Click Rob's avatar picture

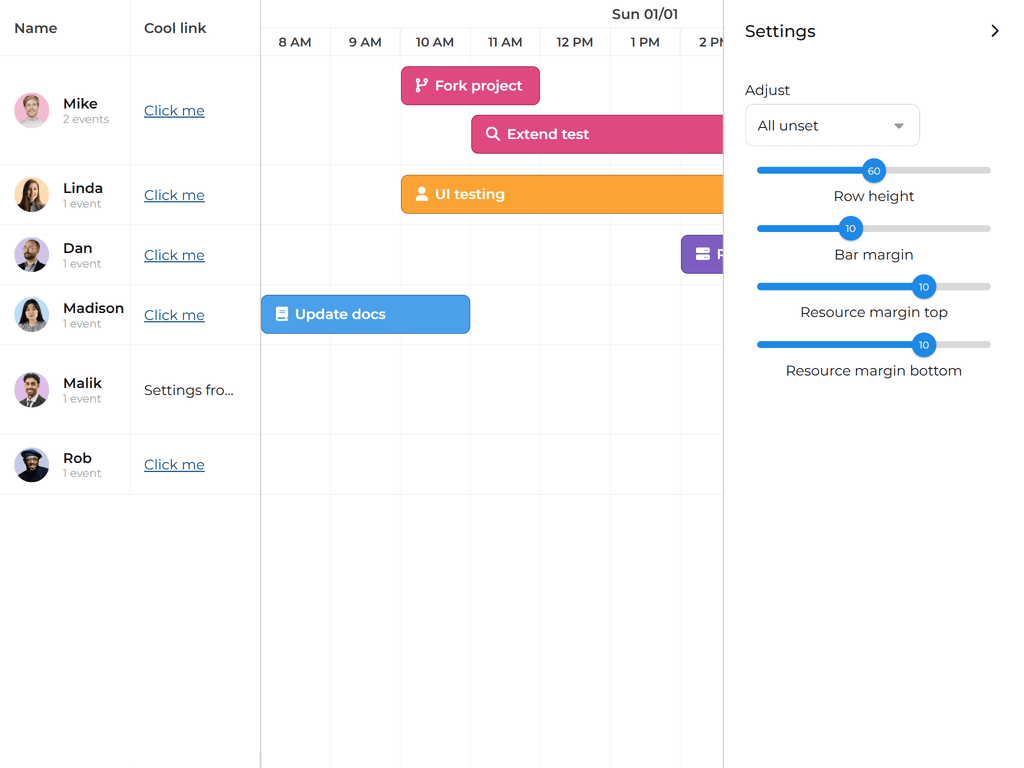(32, 465)
